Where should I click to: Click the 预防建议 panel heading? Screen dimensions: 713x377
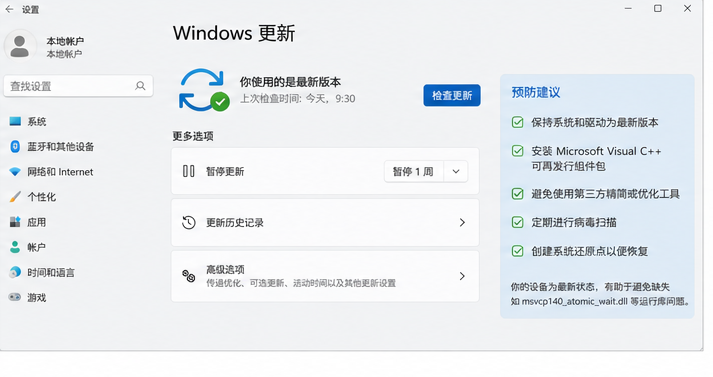tap(536, 92)
